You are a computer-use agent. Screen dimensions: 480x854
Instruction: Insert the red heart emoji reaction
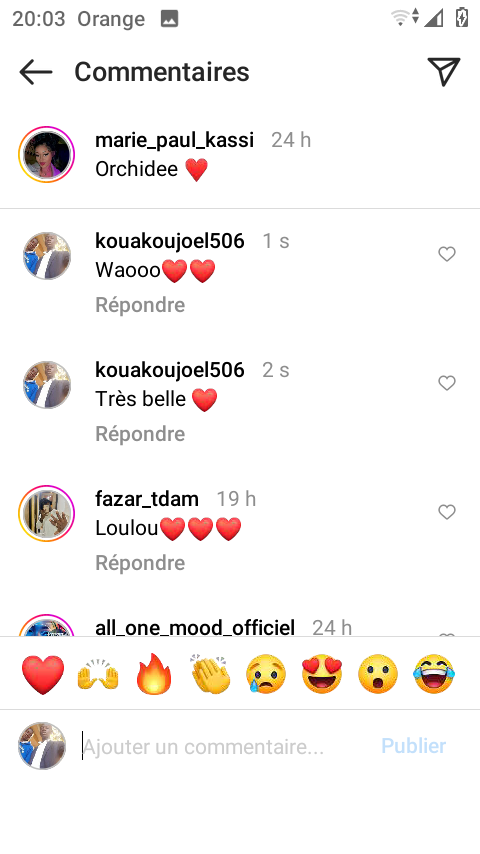[x=43, y=674]
